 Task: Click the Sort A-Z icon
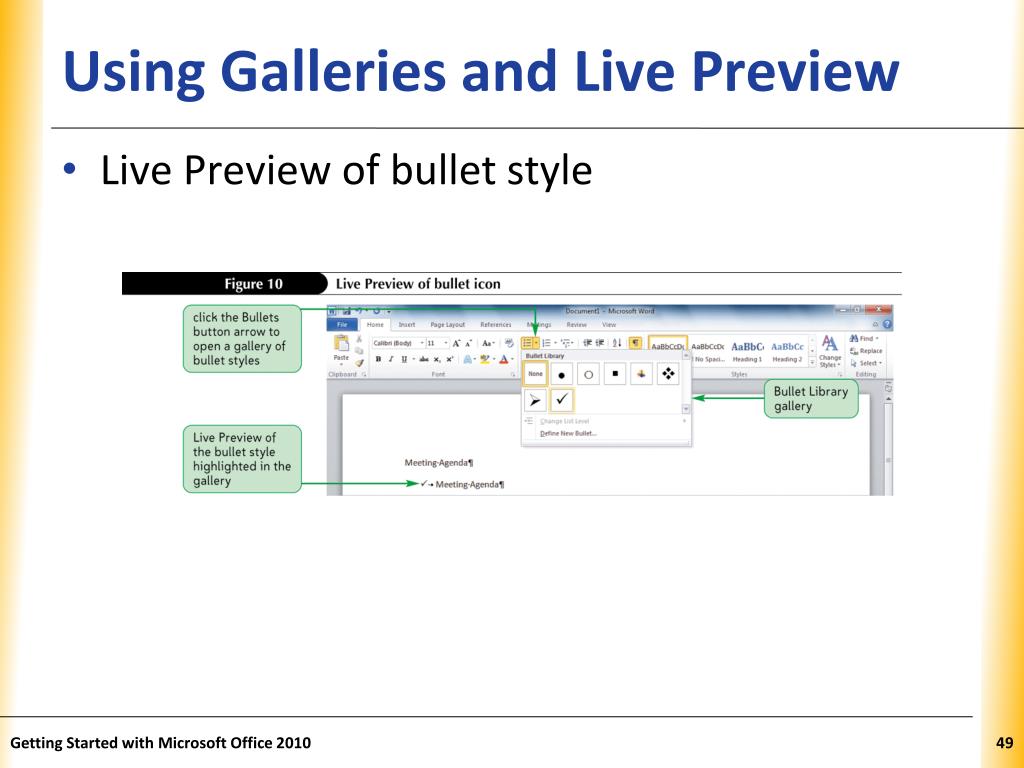(617, 343)
